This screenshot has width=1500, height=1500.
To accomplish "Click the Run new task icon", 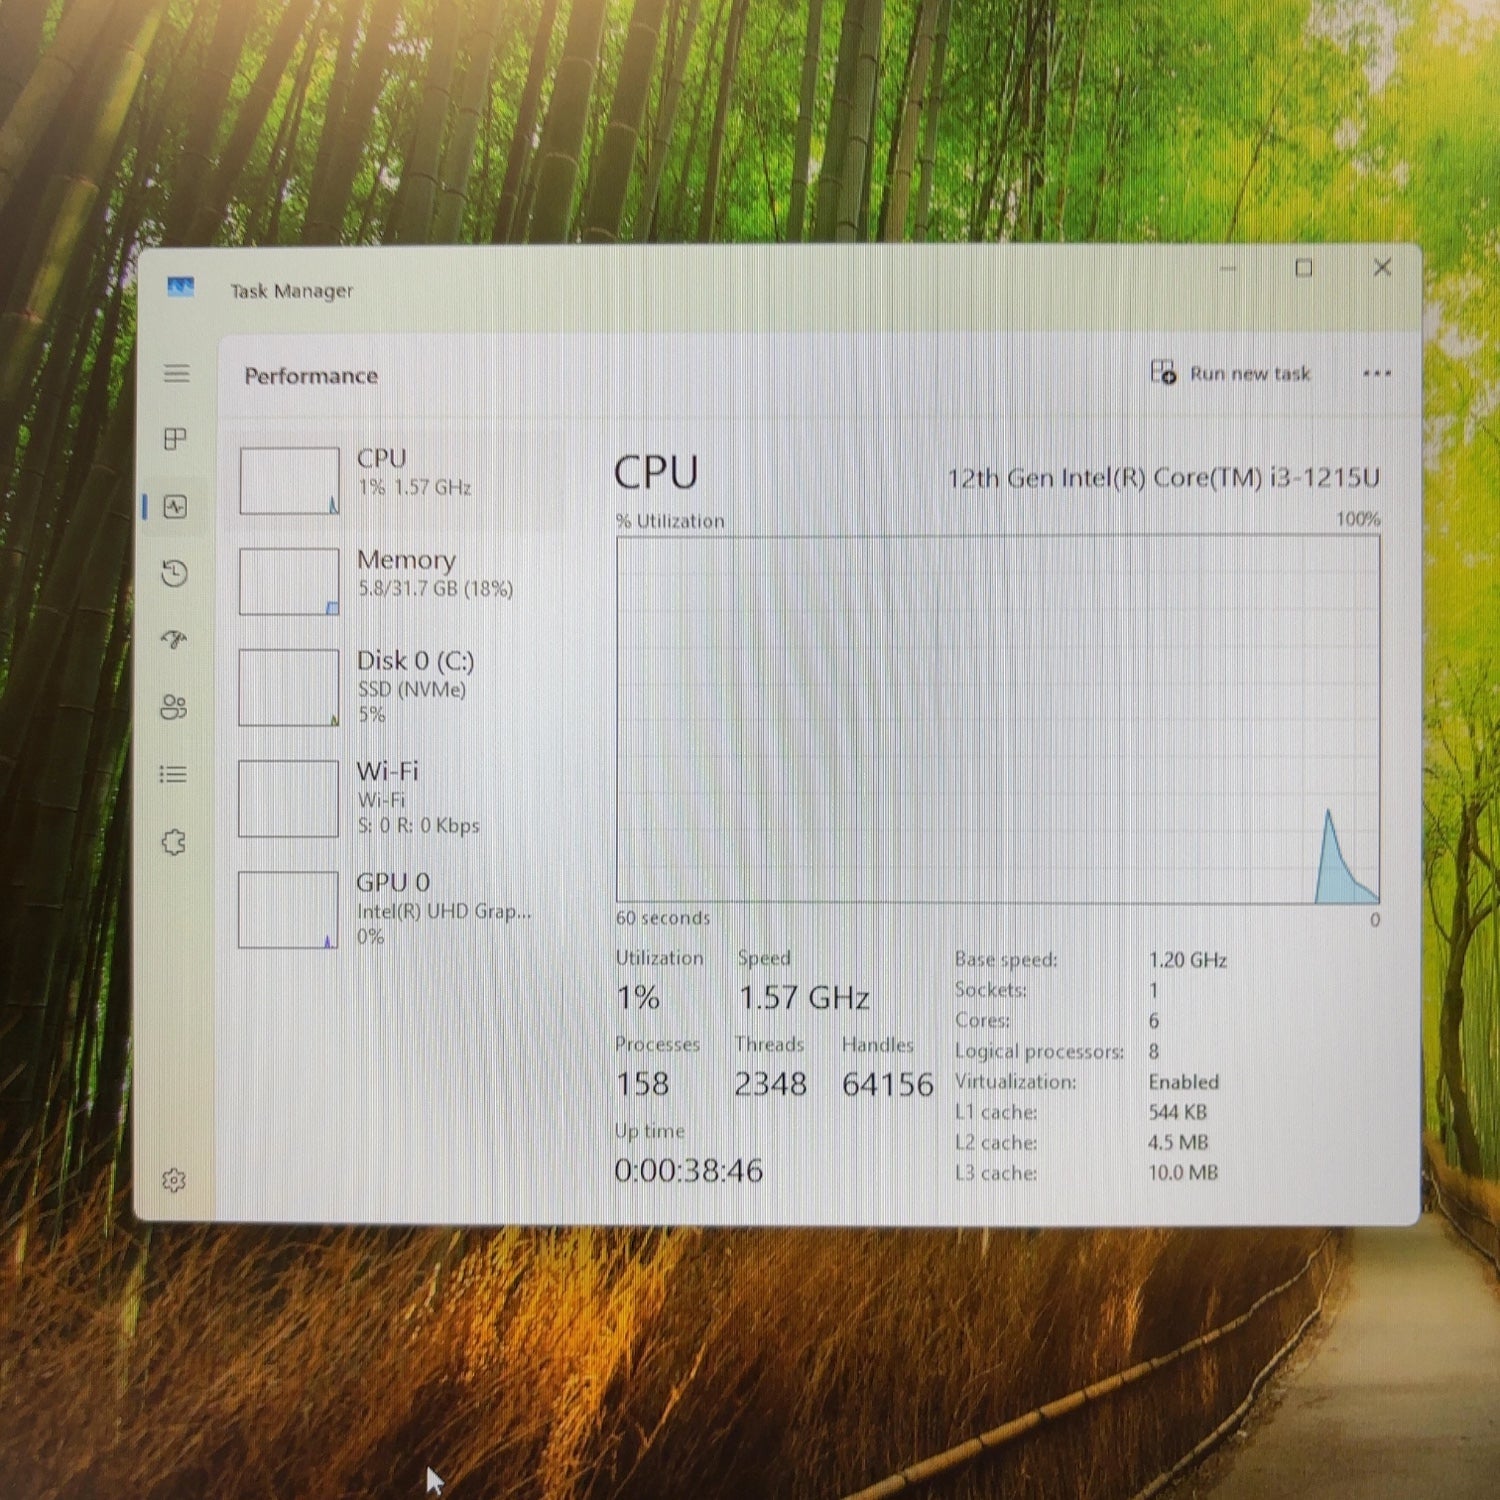I will pos(1163,372).
